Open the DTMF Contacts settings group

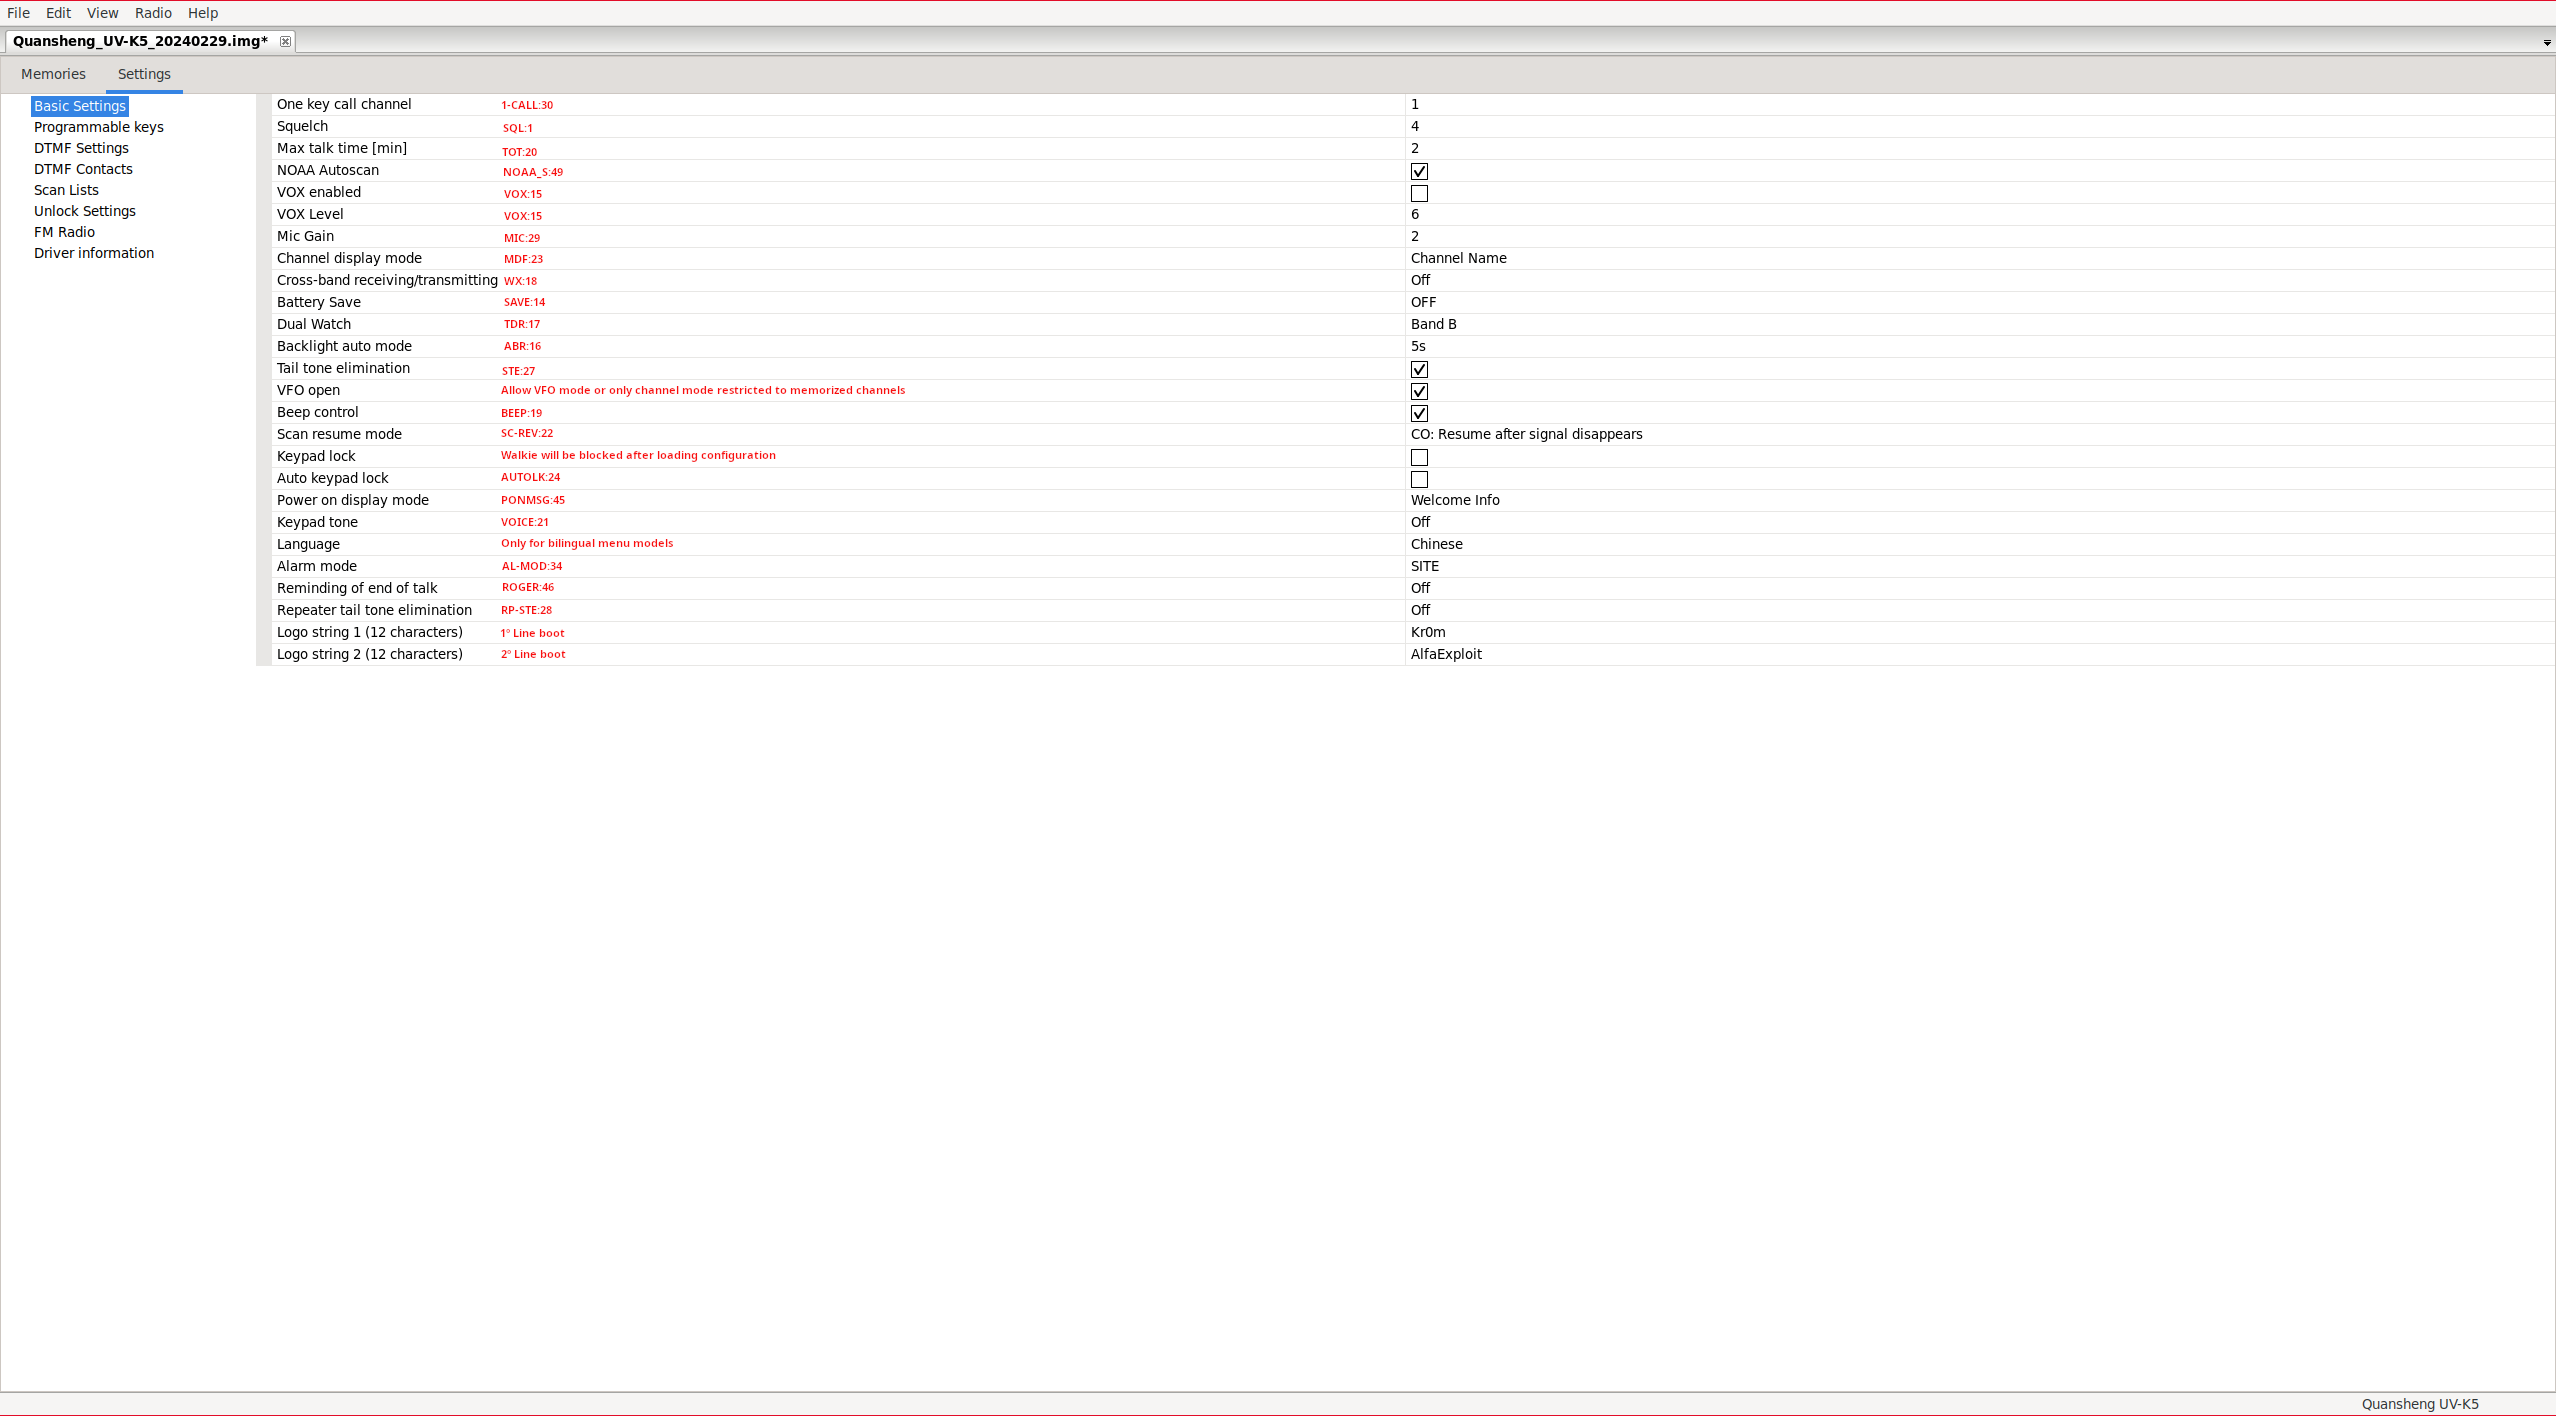[x=83, y=169]
